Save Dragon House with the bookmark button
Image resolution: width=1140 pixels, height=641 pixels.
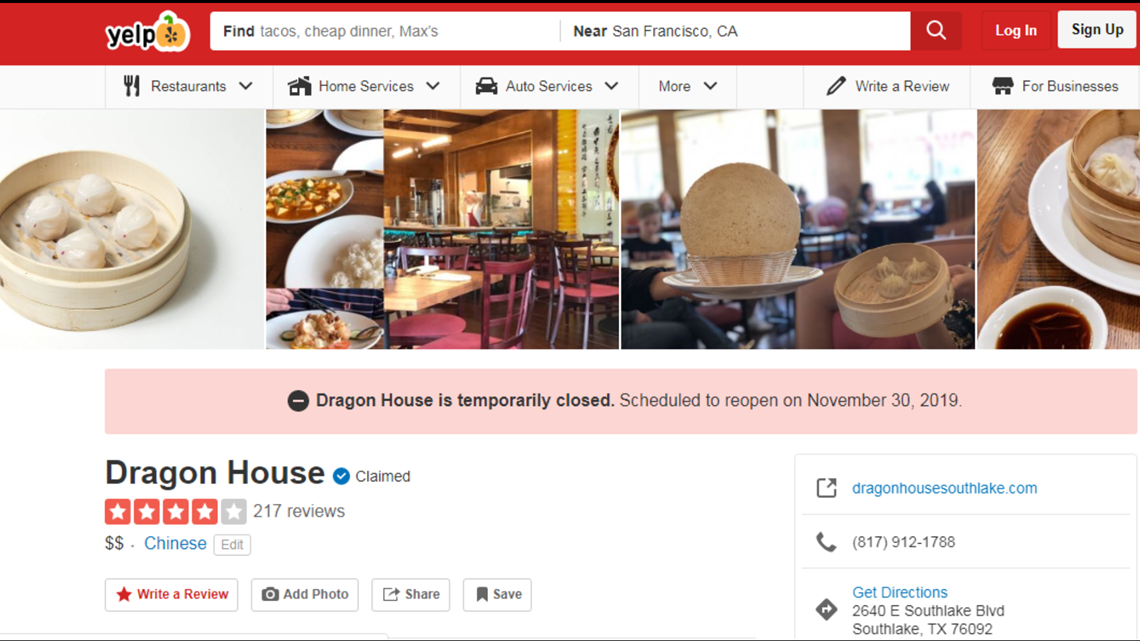pyautogui.click(x=498, y=594)
